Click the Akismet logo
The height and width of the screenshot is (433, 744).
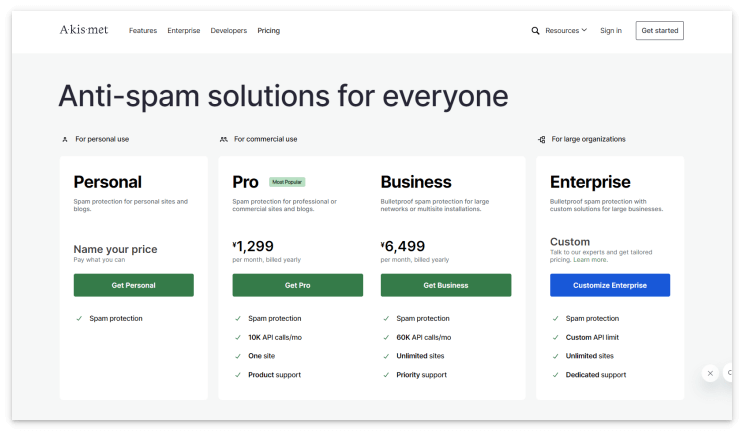84,30
